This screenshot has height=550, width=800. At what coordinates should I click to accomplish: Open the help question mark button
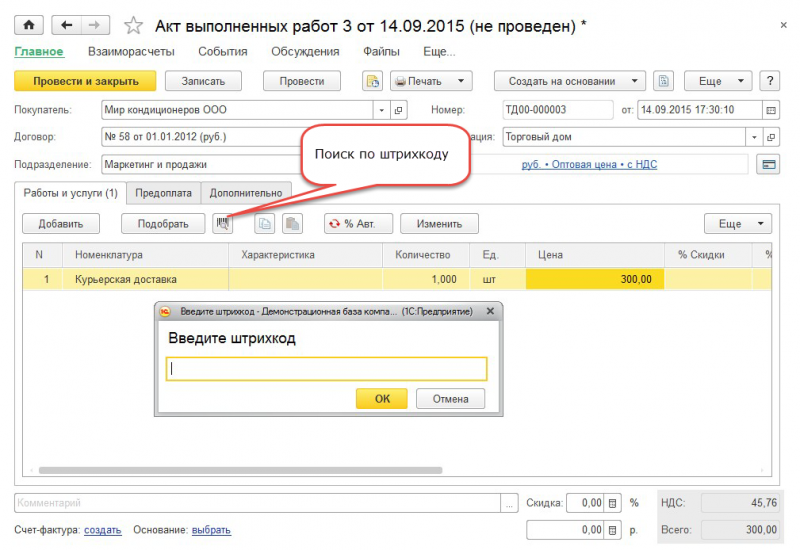point(769,81)
